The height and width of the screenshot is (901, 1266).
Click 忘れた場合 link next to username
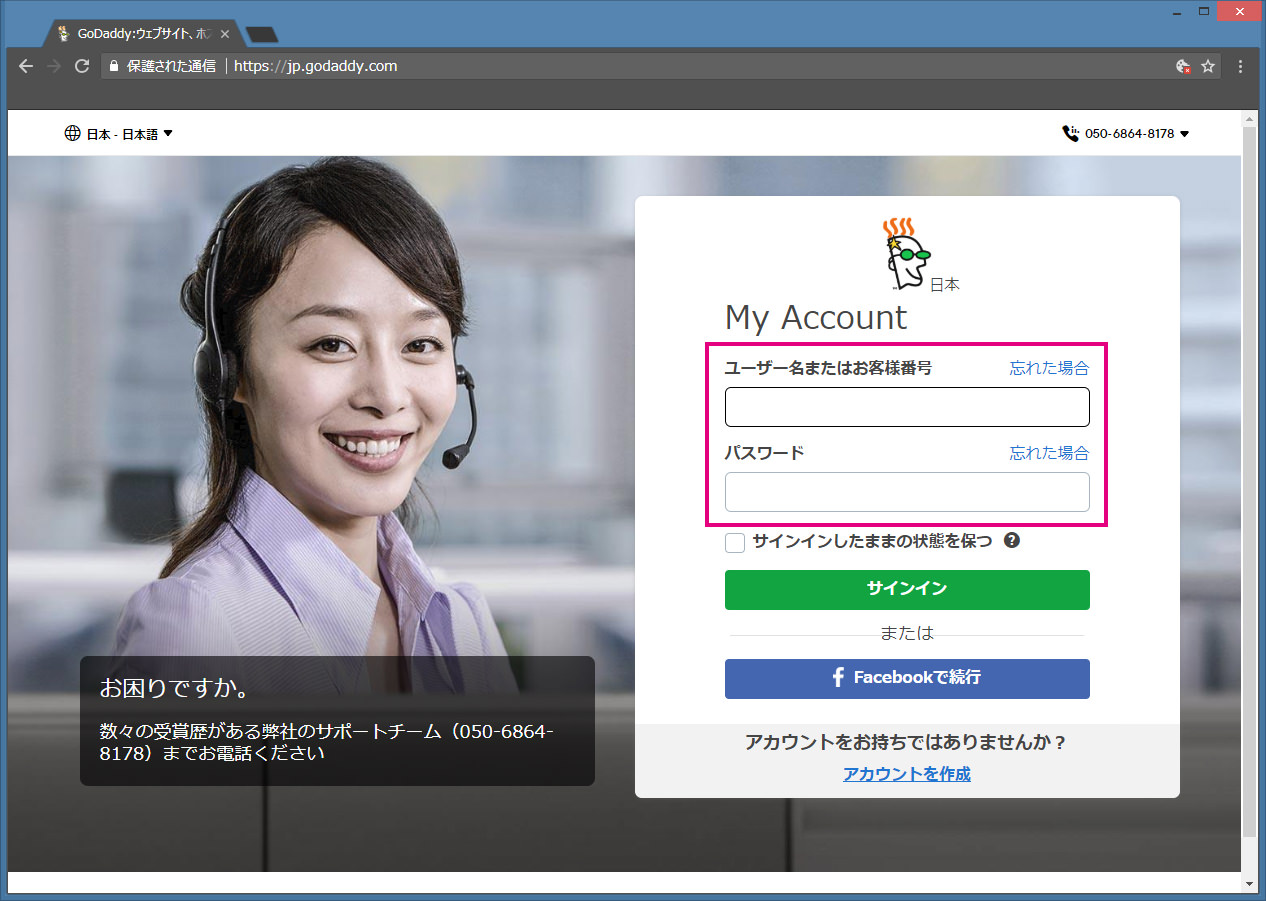tap(1049, 368)
